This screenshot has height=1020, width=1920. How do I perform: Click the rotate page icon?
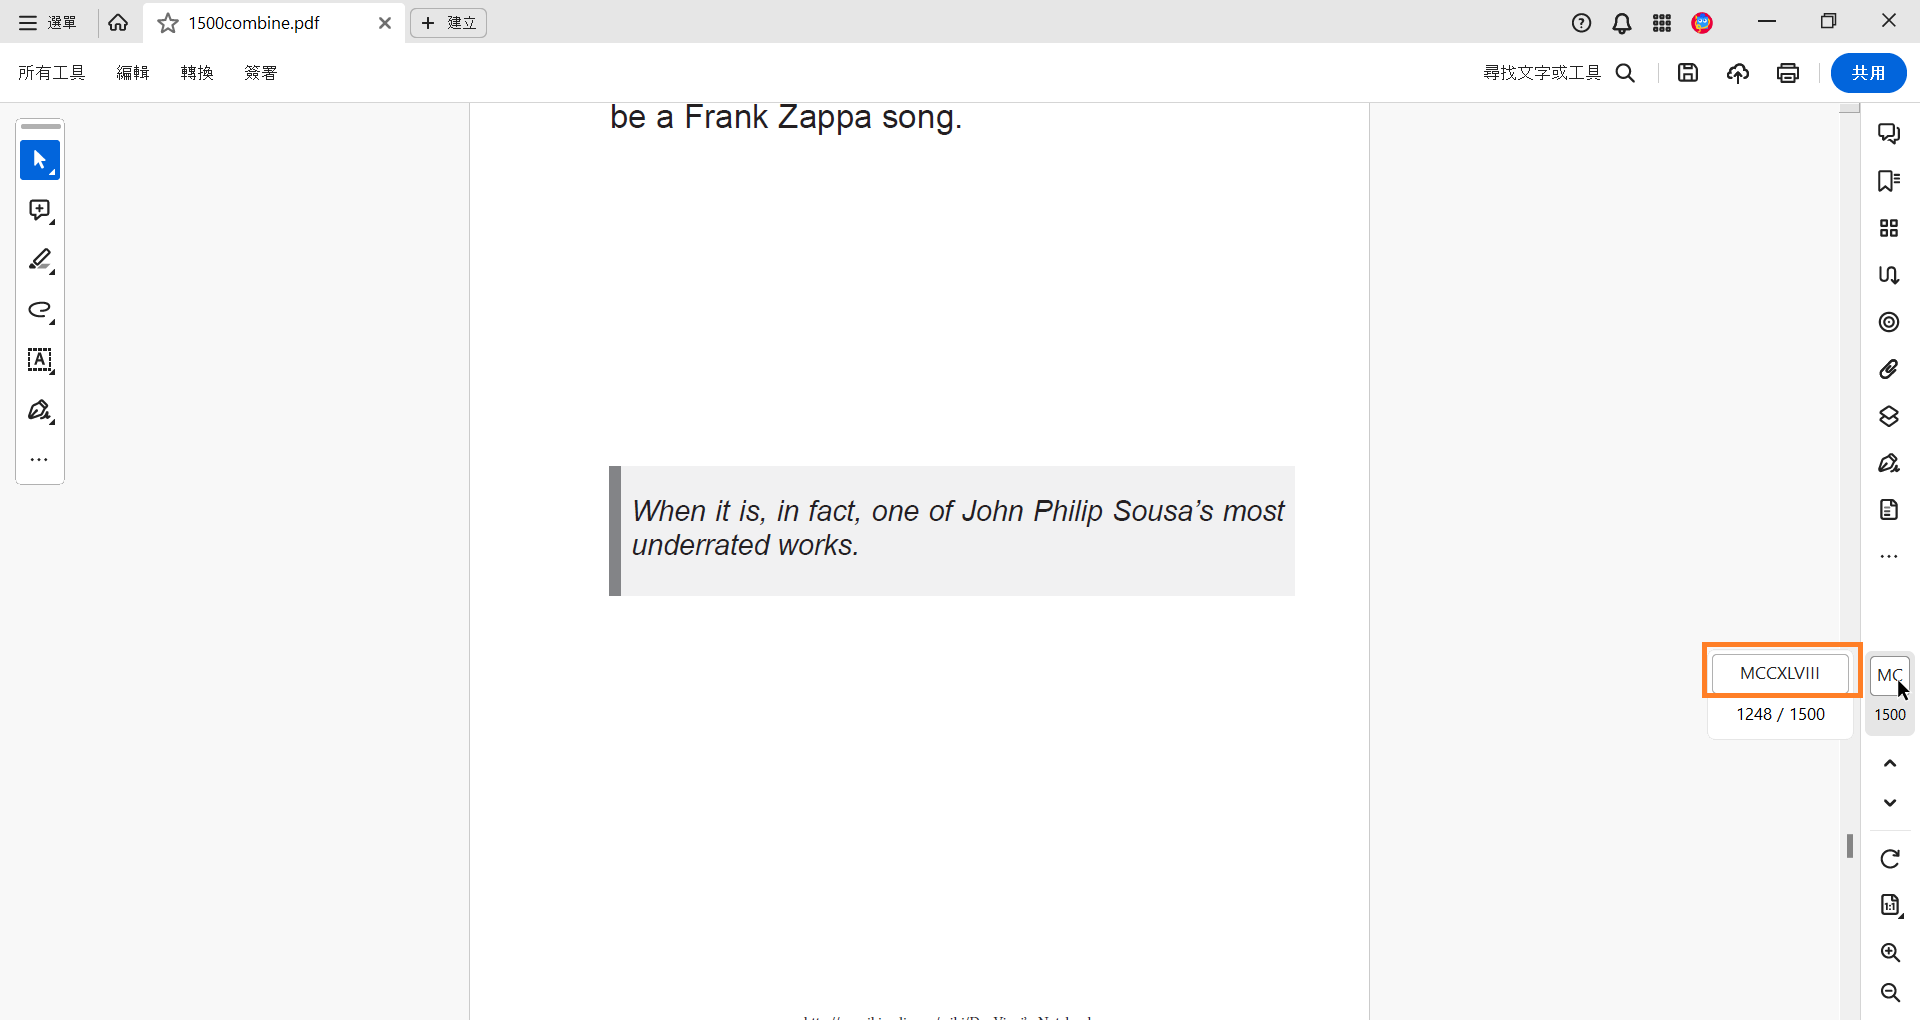pyautogui.click(x=1889, y=859)
